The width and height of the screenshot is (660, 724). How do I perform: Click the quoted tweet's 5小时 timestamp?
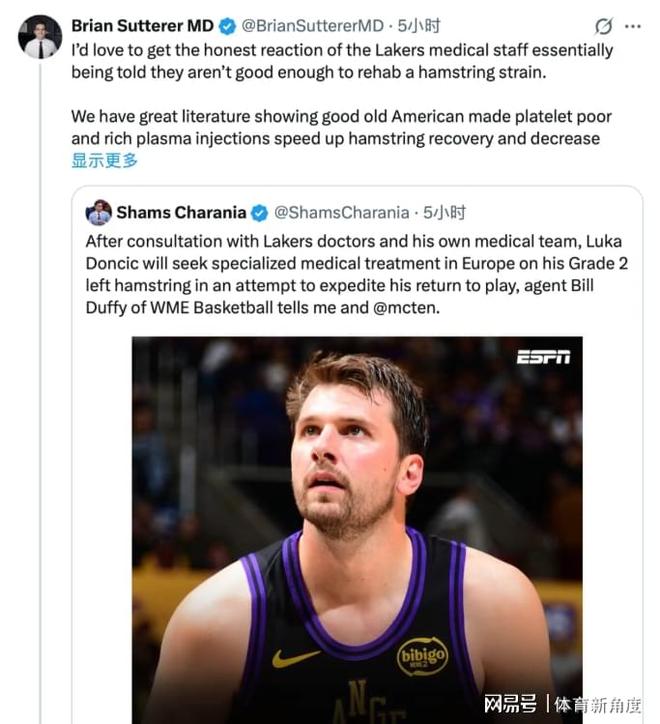tap(445, 212)
